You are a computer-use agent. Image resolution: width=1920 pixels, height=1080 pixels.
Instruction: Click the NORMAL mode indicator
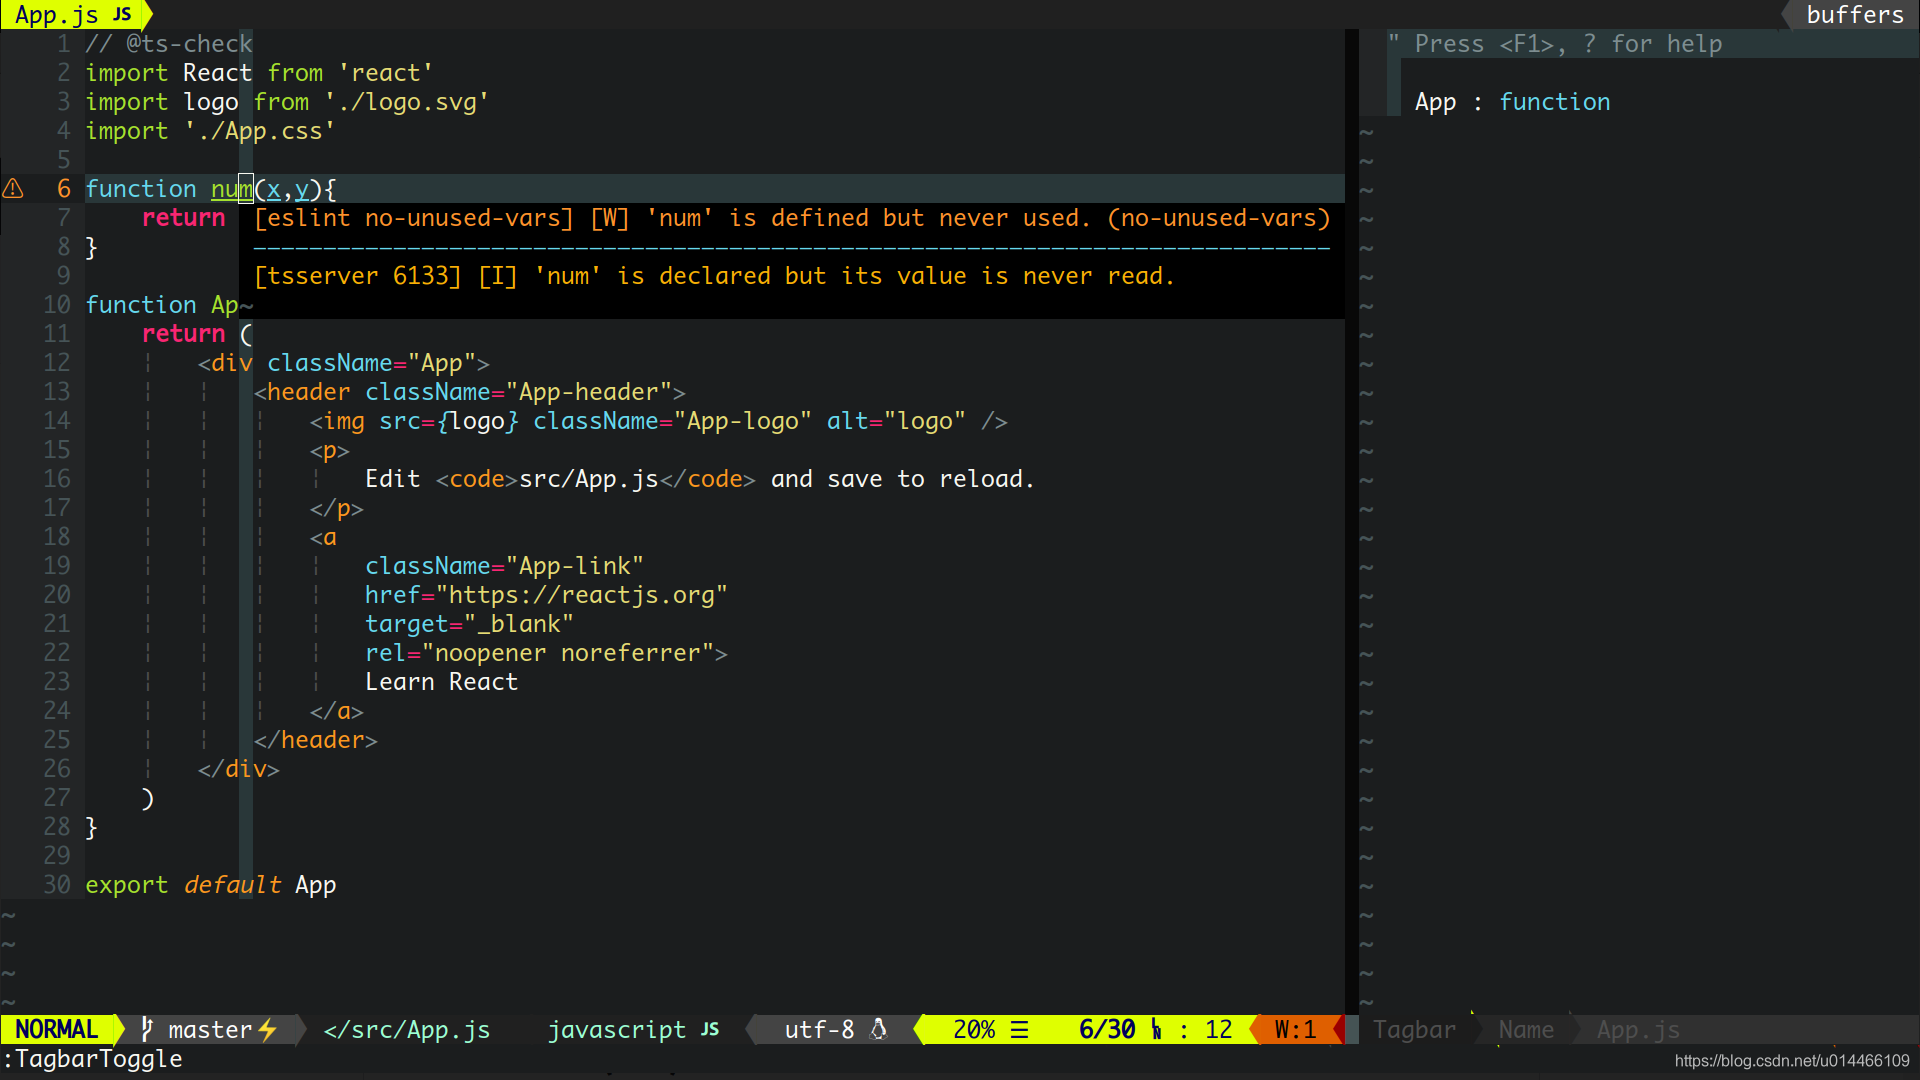[57, 1029]
